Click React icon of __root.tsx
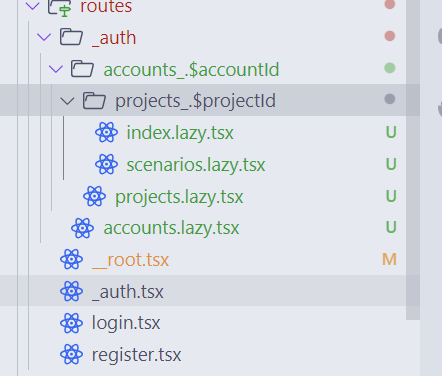 (71, 259)
